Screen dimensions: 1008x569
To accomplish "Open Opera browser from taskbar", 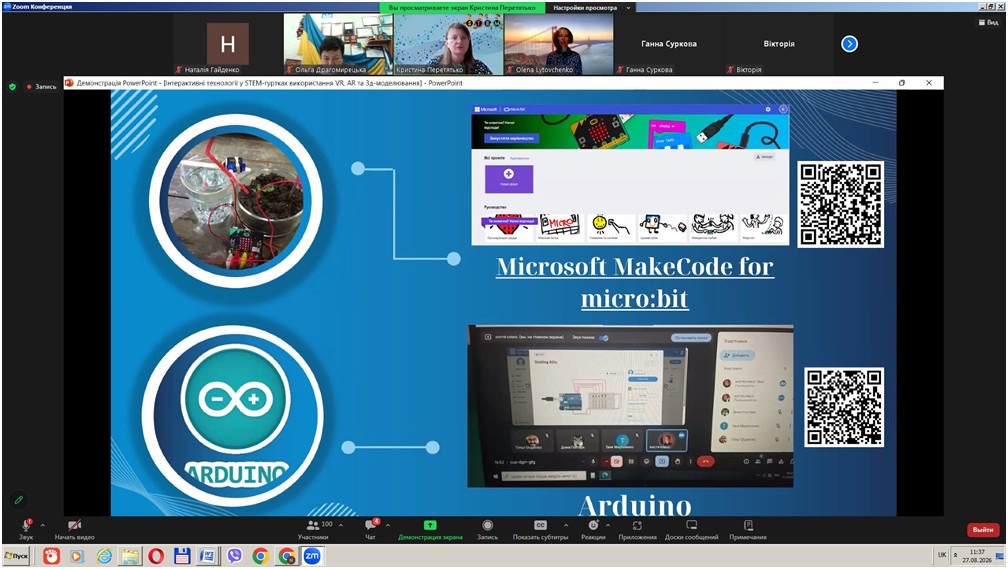I will [x=156, y=555].
